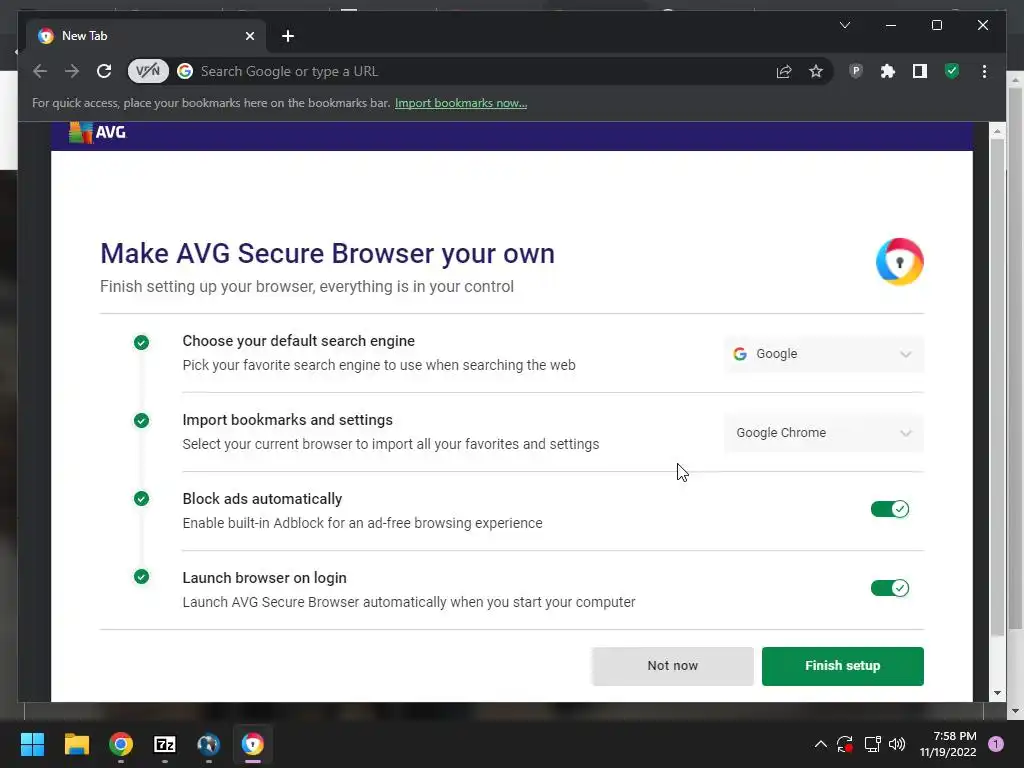This screenshot has width=1024, height=768.
Task: Click Import bookmarks now link
Action: click(x=461, y=103)
